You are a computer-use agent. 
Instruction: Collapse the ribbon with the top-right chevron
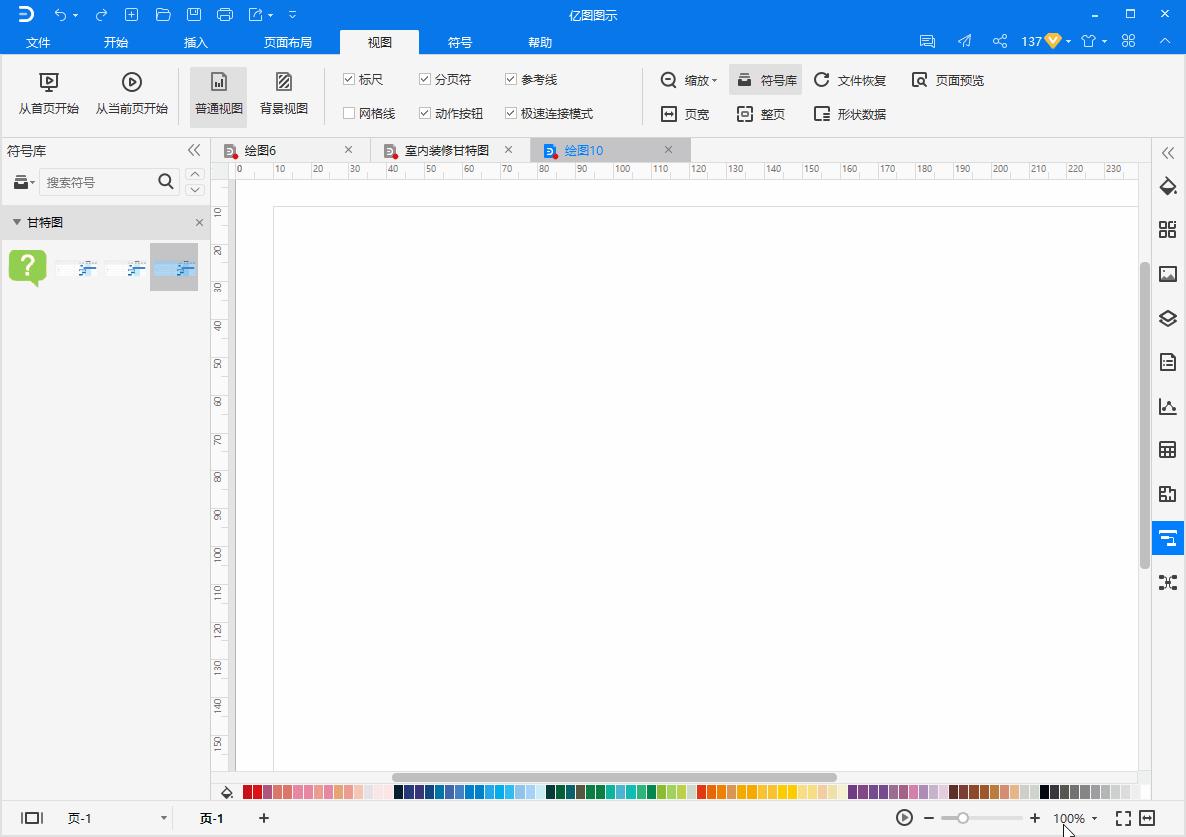tap(1165, 41)
